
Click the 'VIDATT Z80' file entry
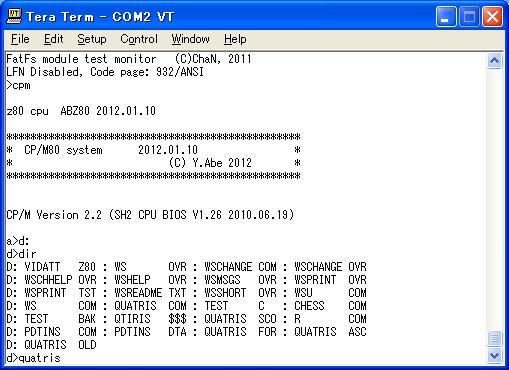[60, 267]
